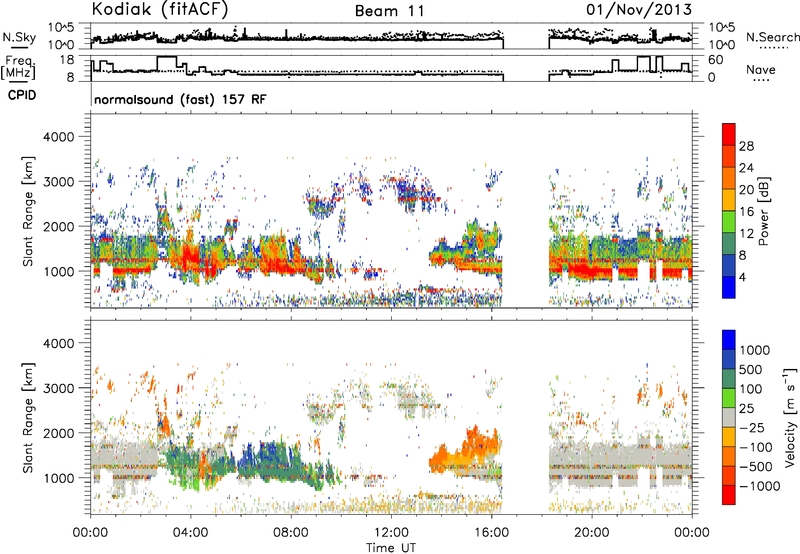Click the 'Beam 11' label
The height and width of the screenshot is (554, 800).
coord(390,11)
